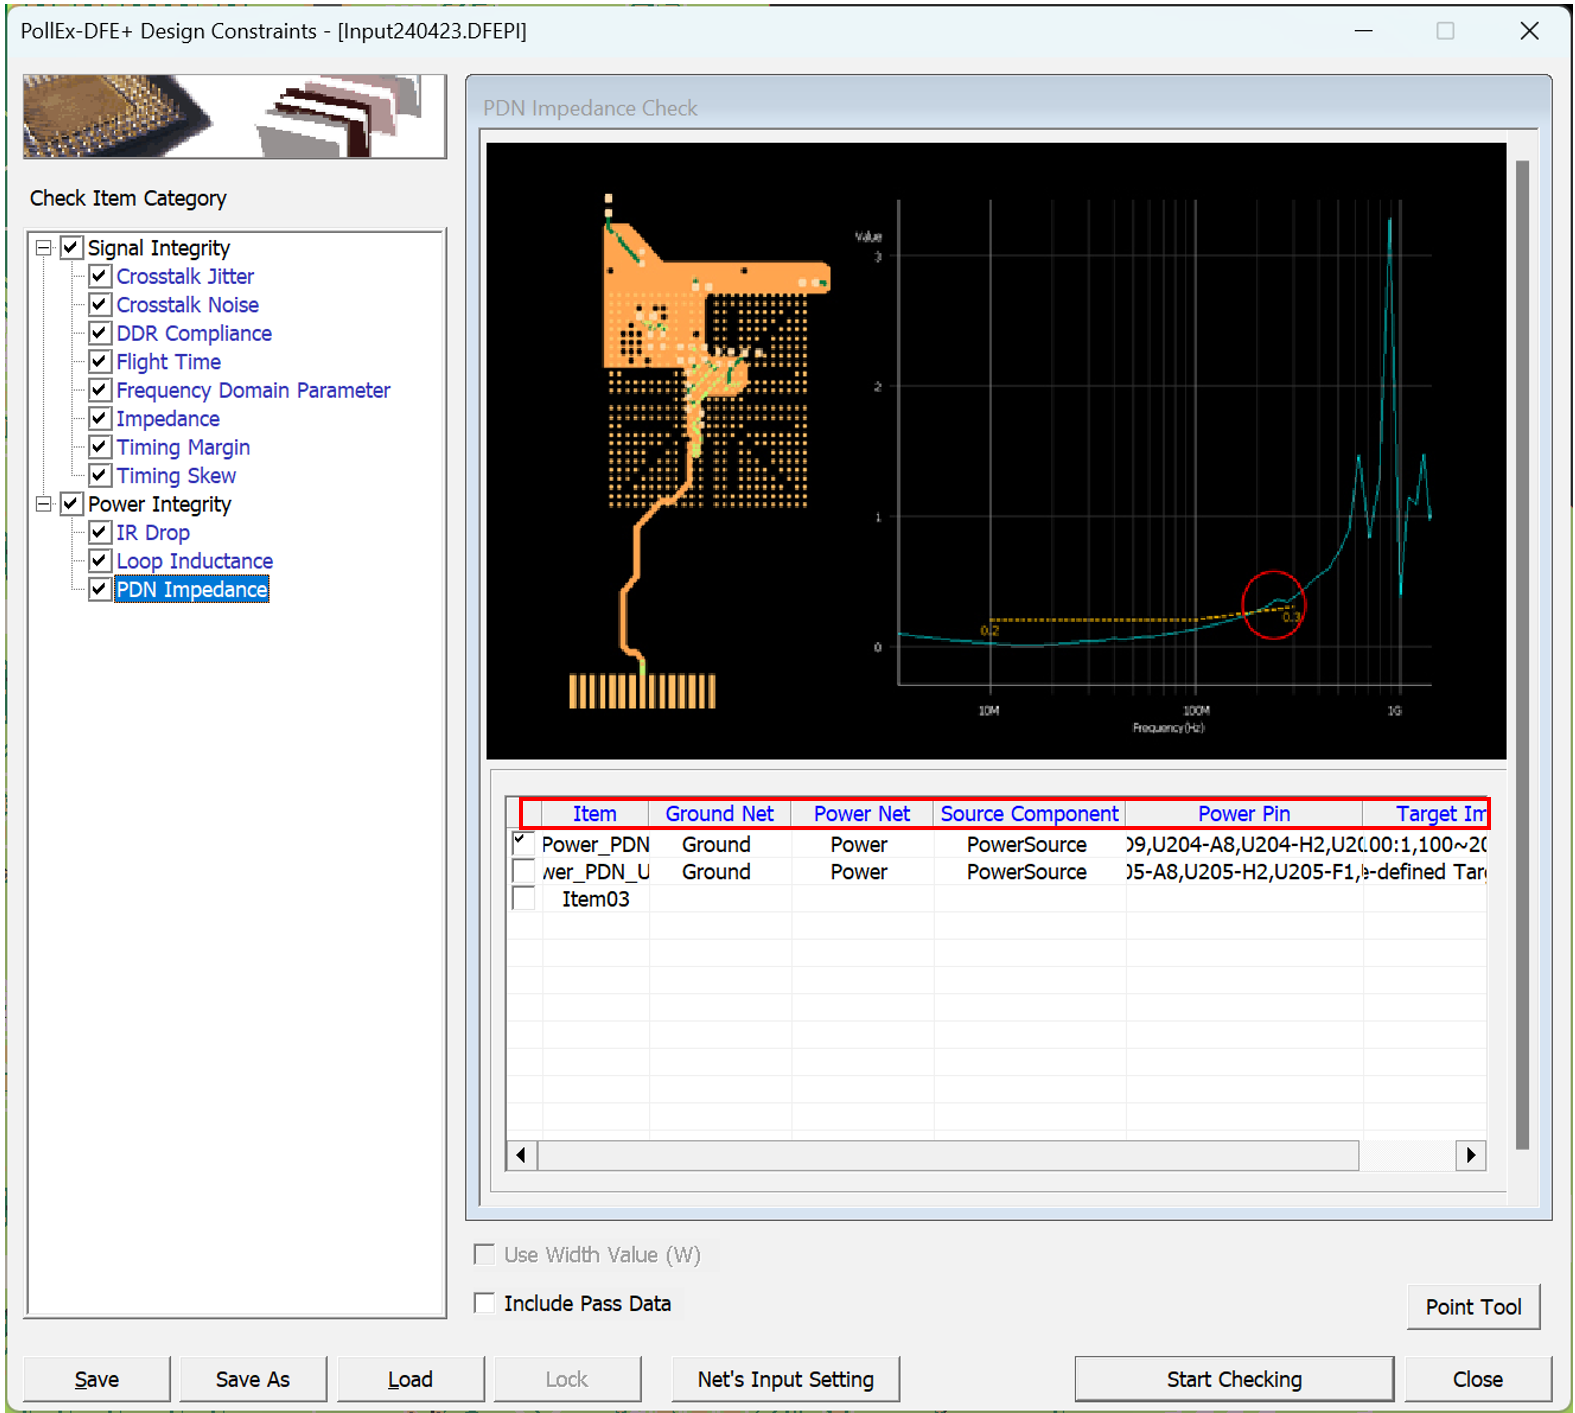Check the Item03 row checkbox
1575x1413 pixels.
click(x=523, y=899)
